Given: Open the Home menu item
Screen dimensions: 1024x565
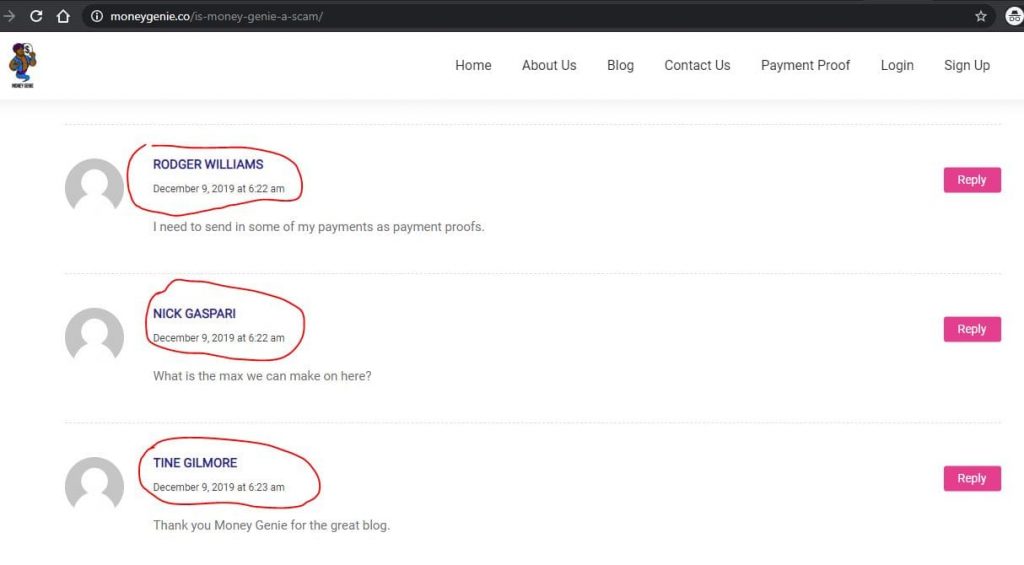Looking at the screenshot, I should (x=473, y=65).
